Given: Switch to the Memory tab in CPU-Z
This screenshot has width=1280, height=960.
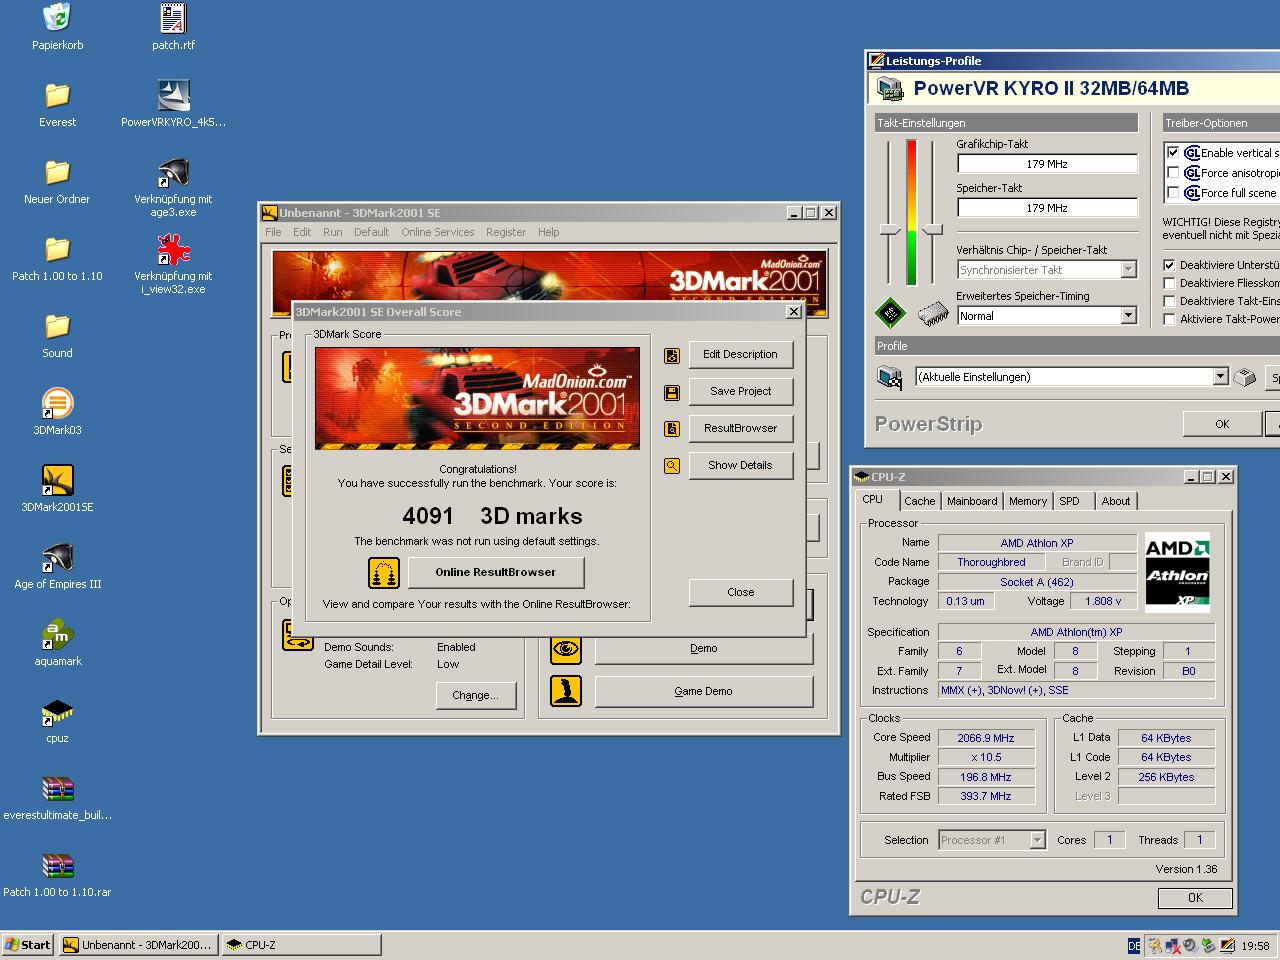Looking at the screenshot, I should (x=1028, y=501).
